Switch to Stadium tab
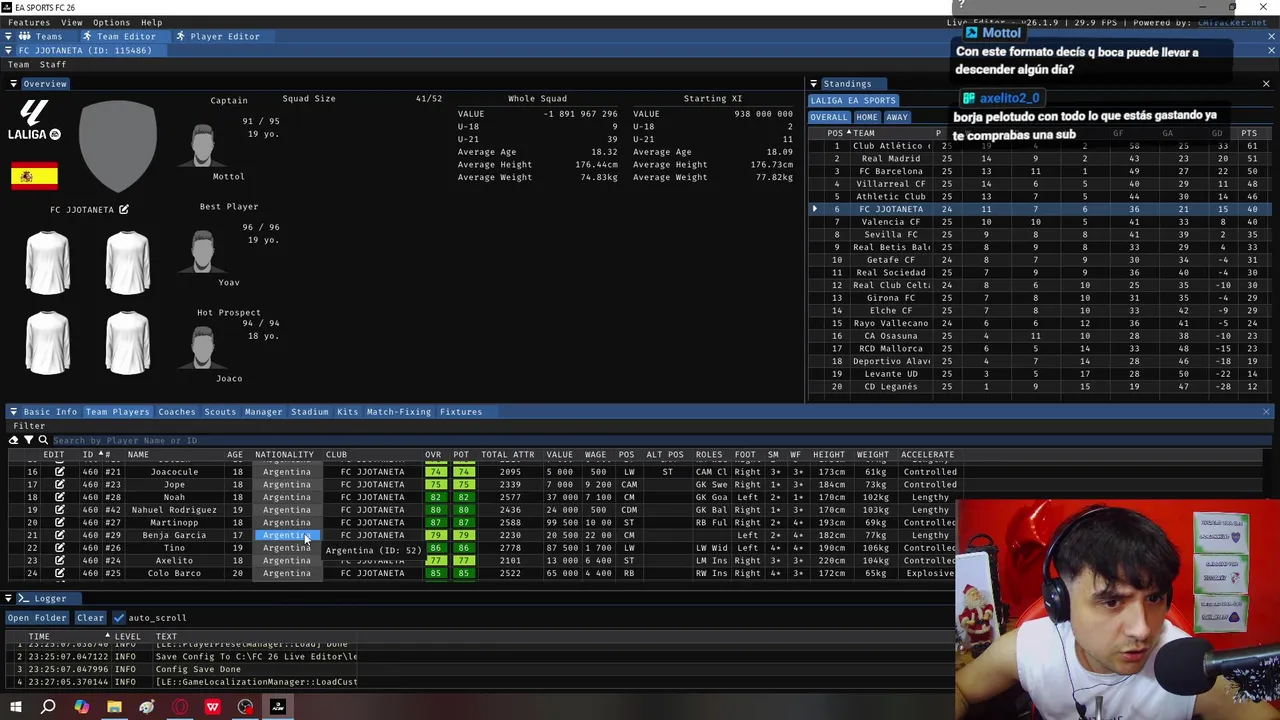1280x720 pixels. [309, 412]
